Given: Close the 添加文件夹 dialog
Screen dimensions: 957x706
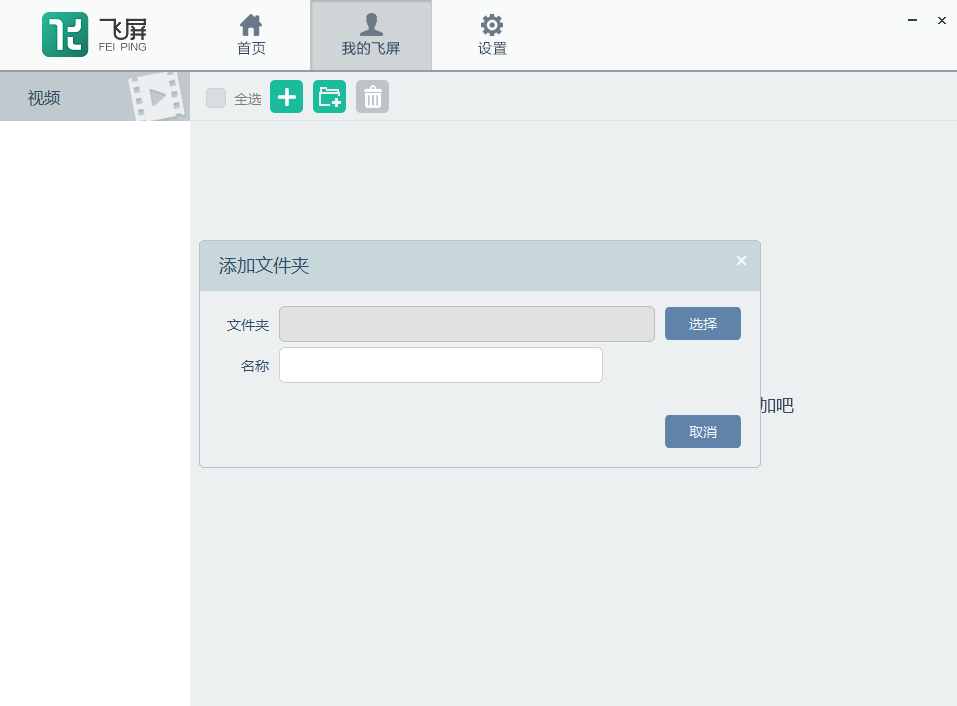Looking at the screenshot, I should pyautogui.click(x=741, y=261).
